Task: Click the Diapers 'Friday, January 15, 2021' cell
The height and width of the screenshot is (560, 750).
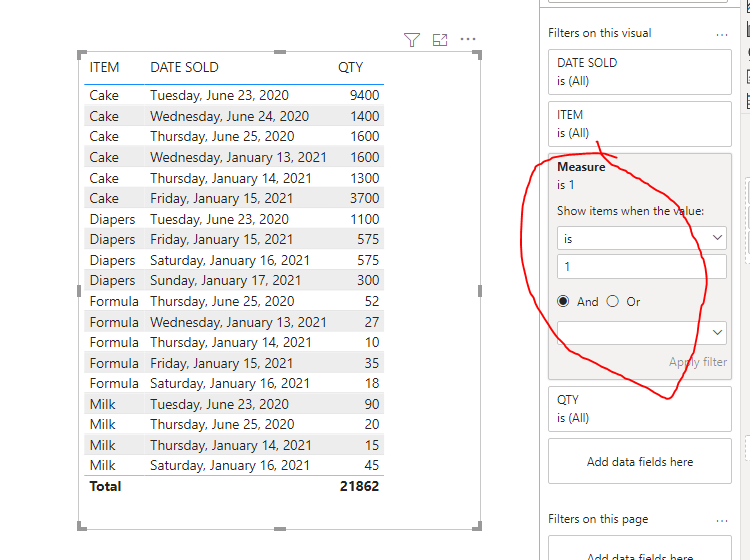Action: coord(221,240)
